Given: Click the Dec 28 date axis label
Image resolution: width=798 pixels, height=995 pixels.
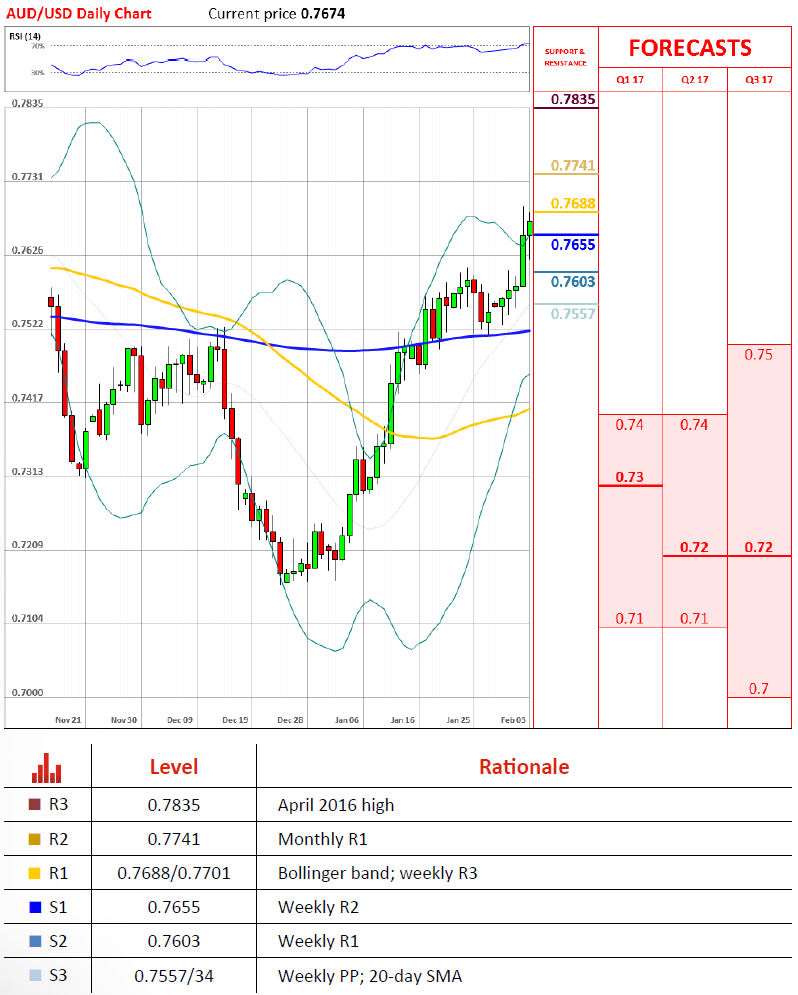Looking at the screenshot, I should pyautogui.click(x=291, y=720).
